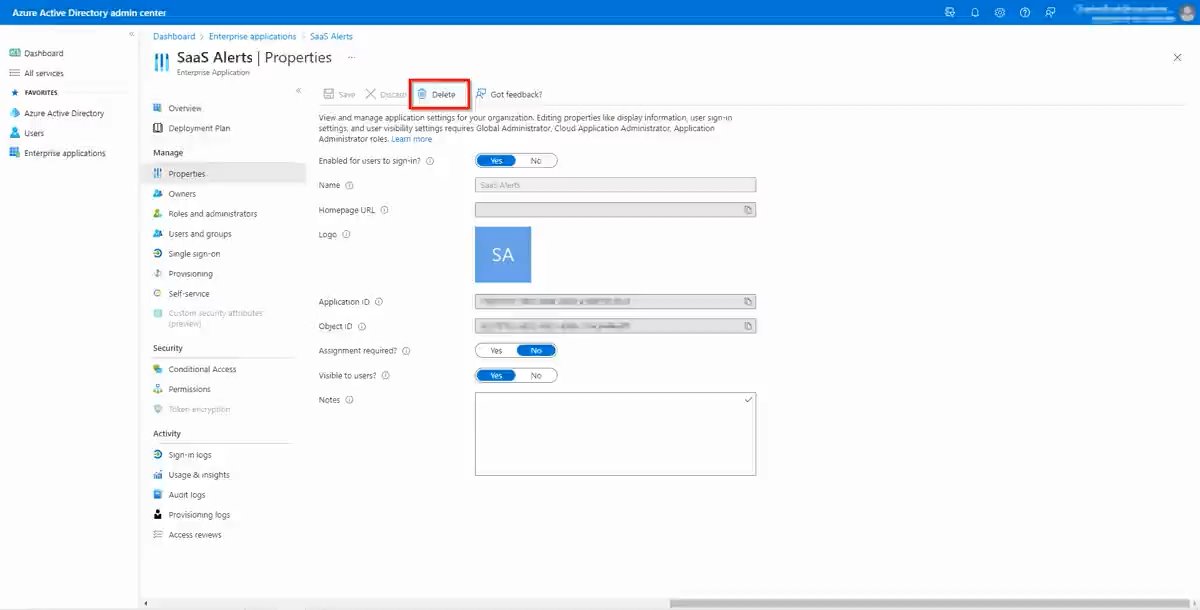The height and width of the screenshot is (610, 1200).
Task: Click Got feedback? in the toolbar
Action: (509, 94)
